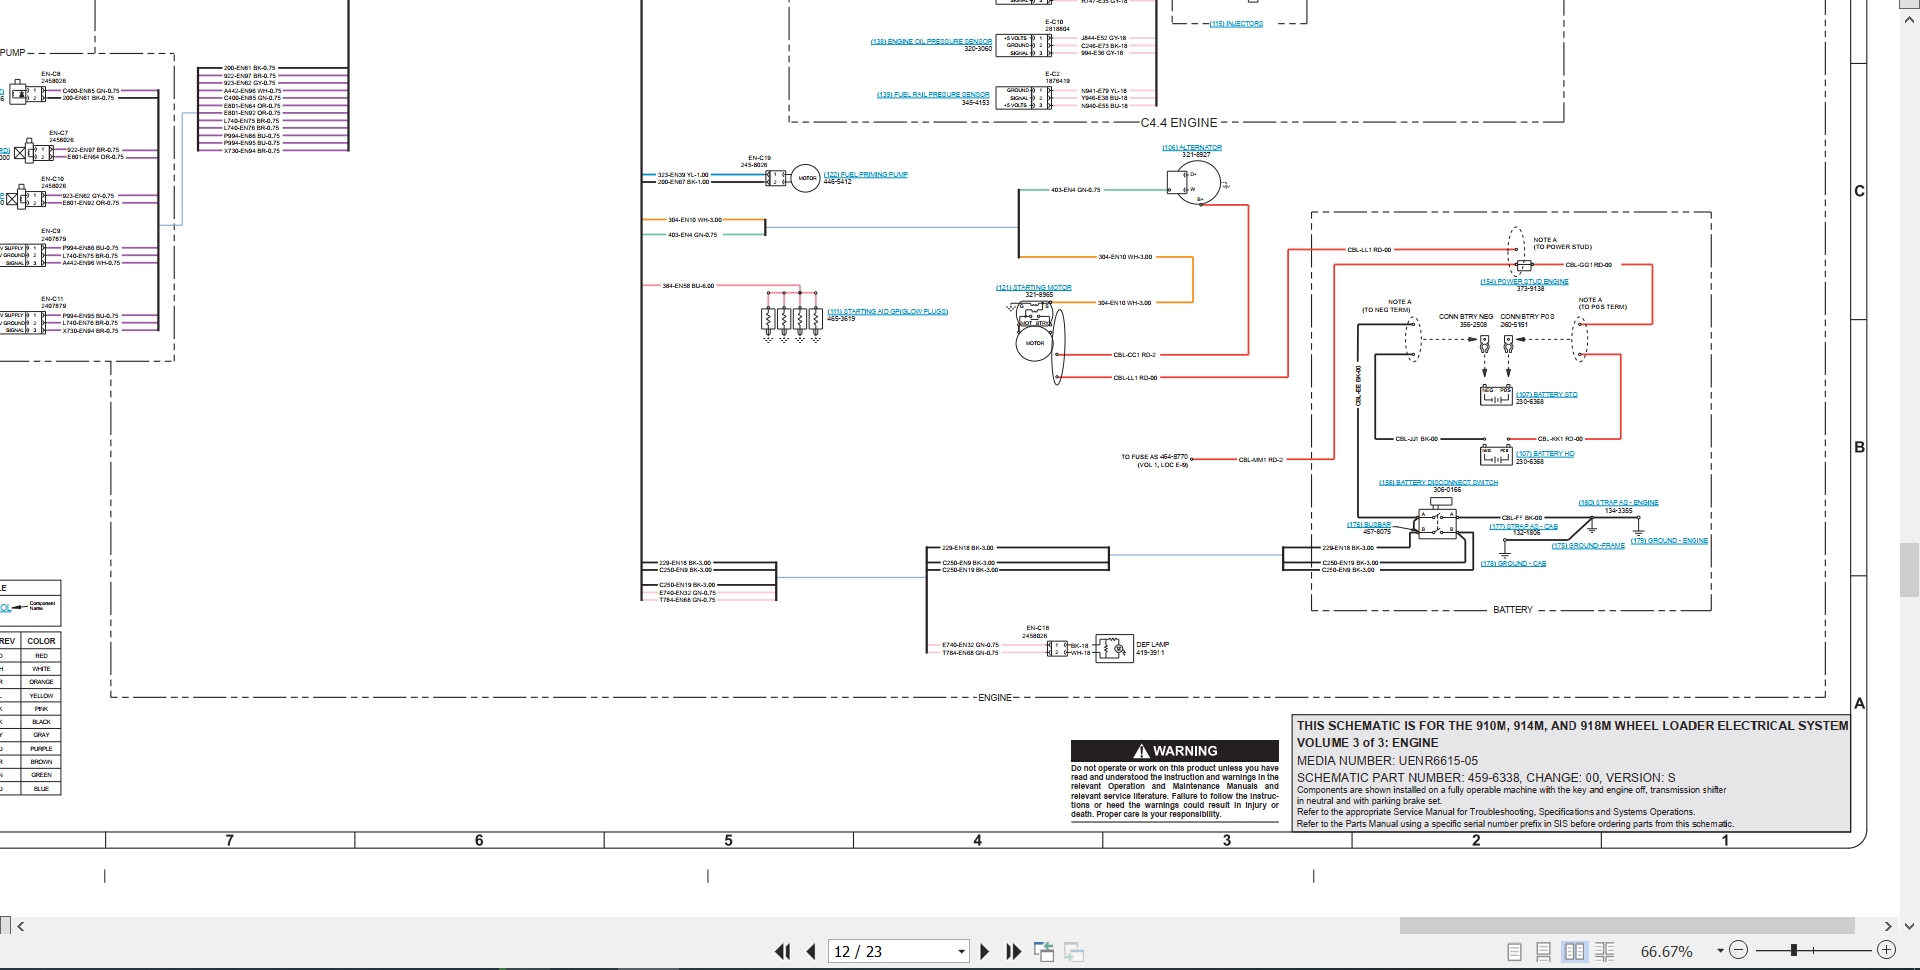Image resolution: width=1920 pixels, height=970 pixels.
Task: Zoom in with the plus button
Action: click(1886, 950)
